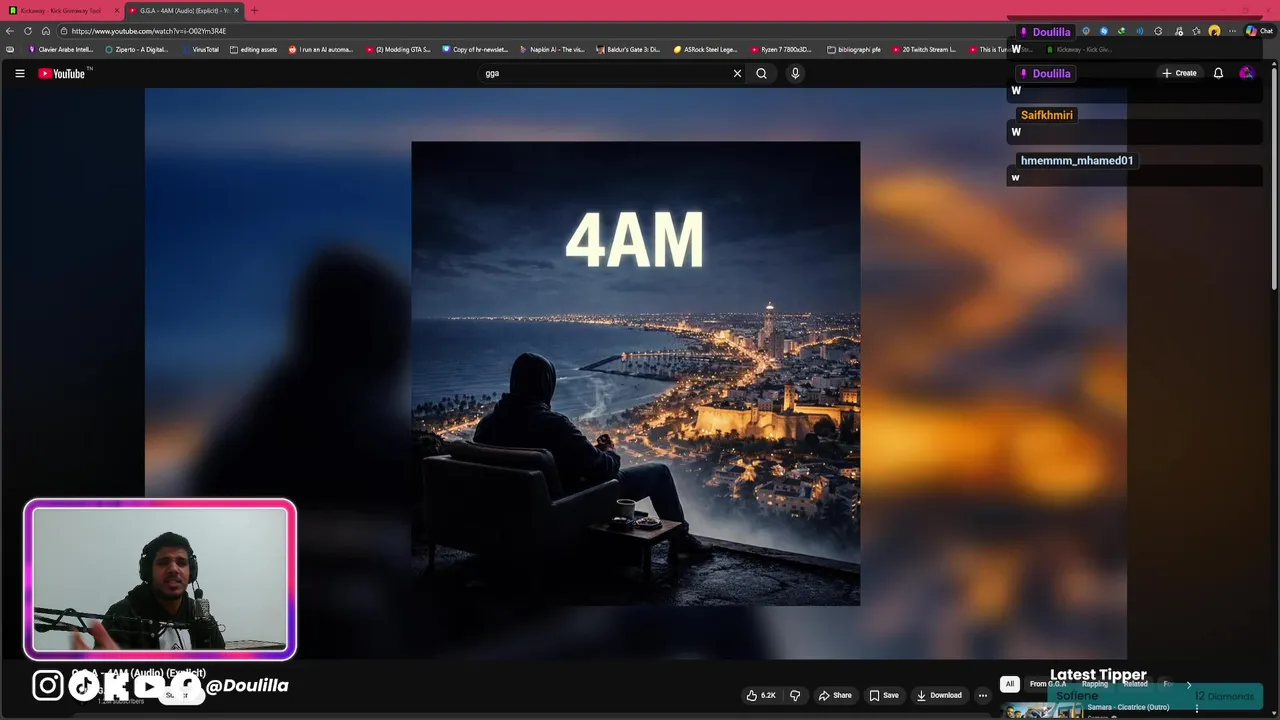Select the 'All' filter chip

point(1009,684)
